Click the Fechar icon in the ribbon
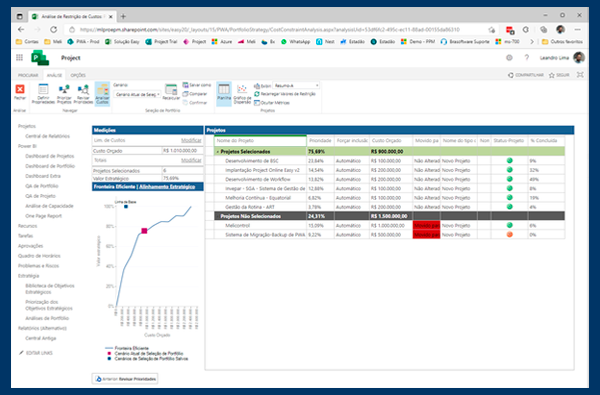The height and width of the screenshot is (395, 600). (x=20, y=90)
